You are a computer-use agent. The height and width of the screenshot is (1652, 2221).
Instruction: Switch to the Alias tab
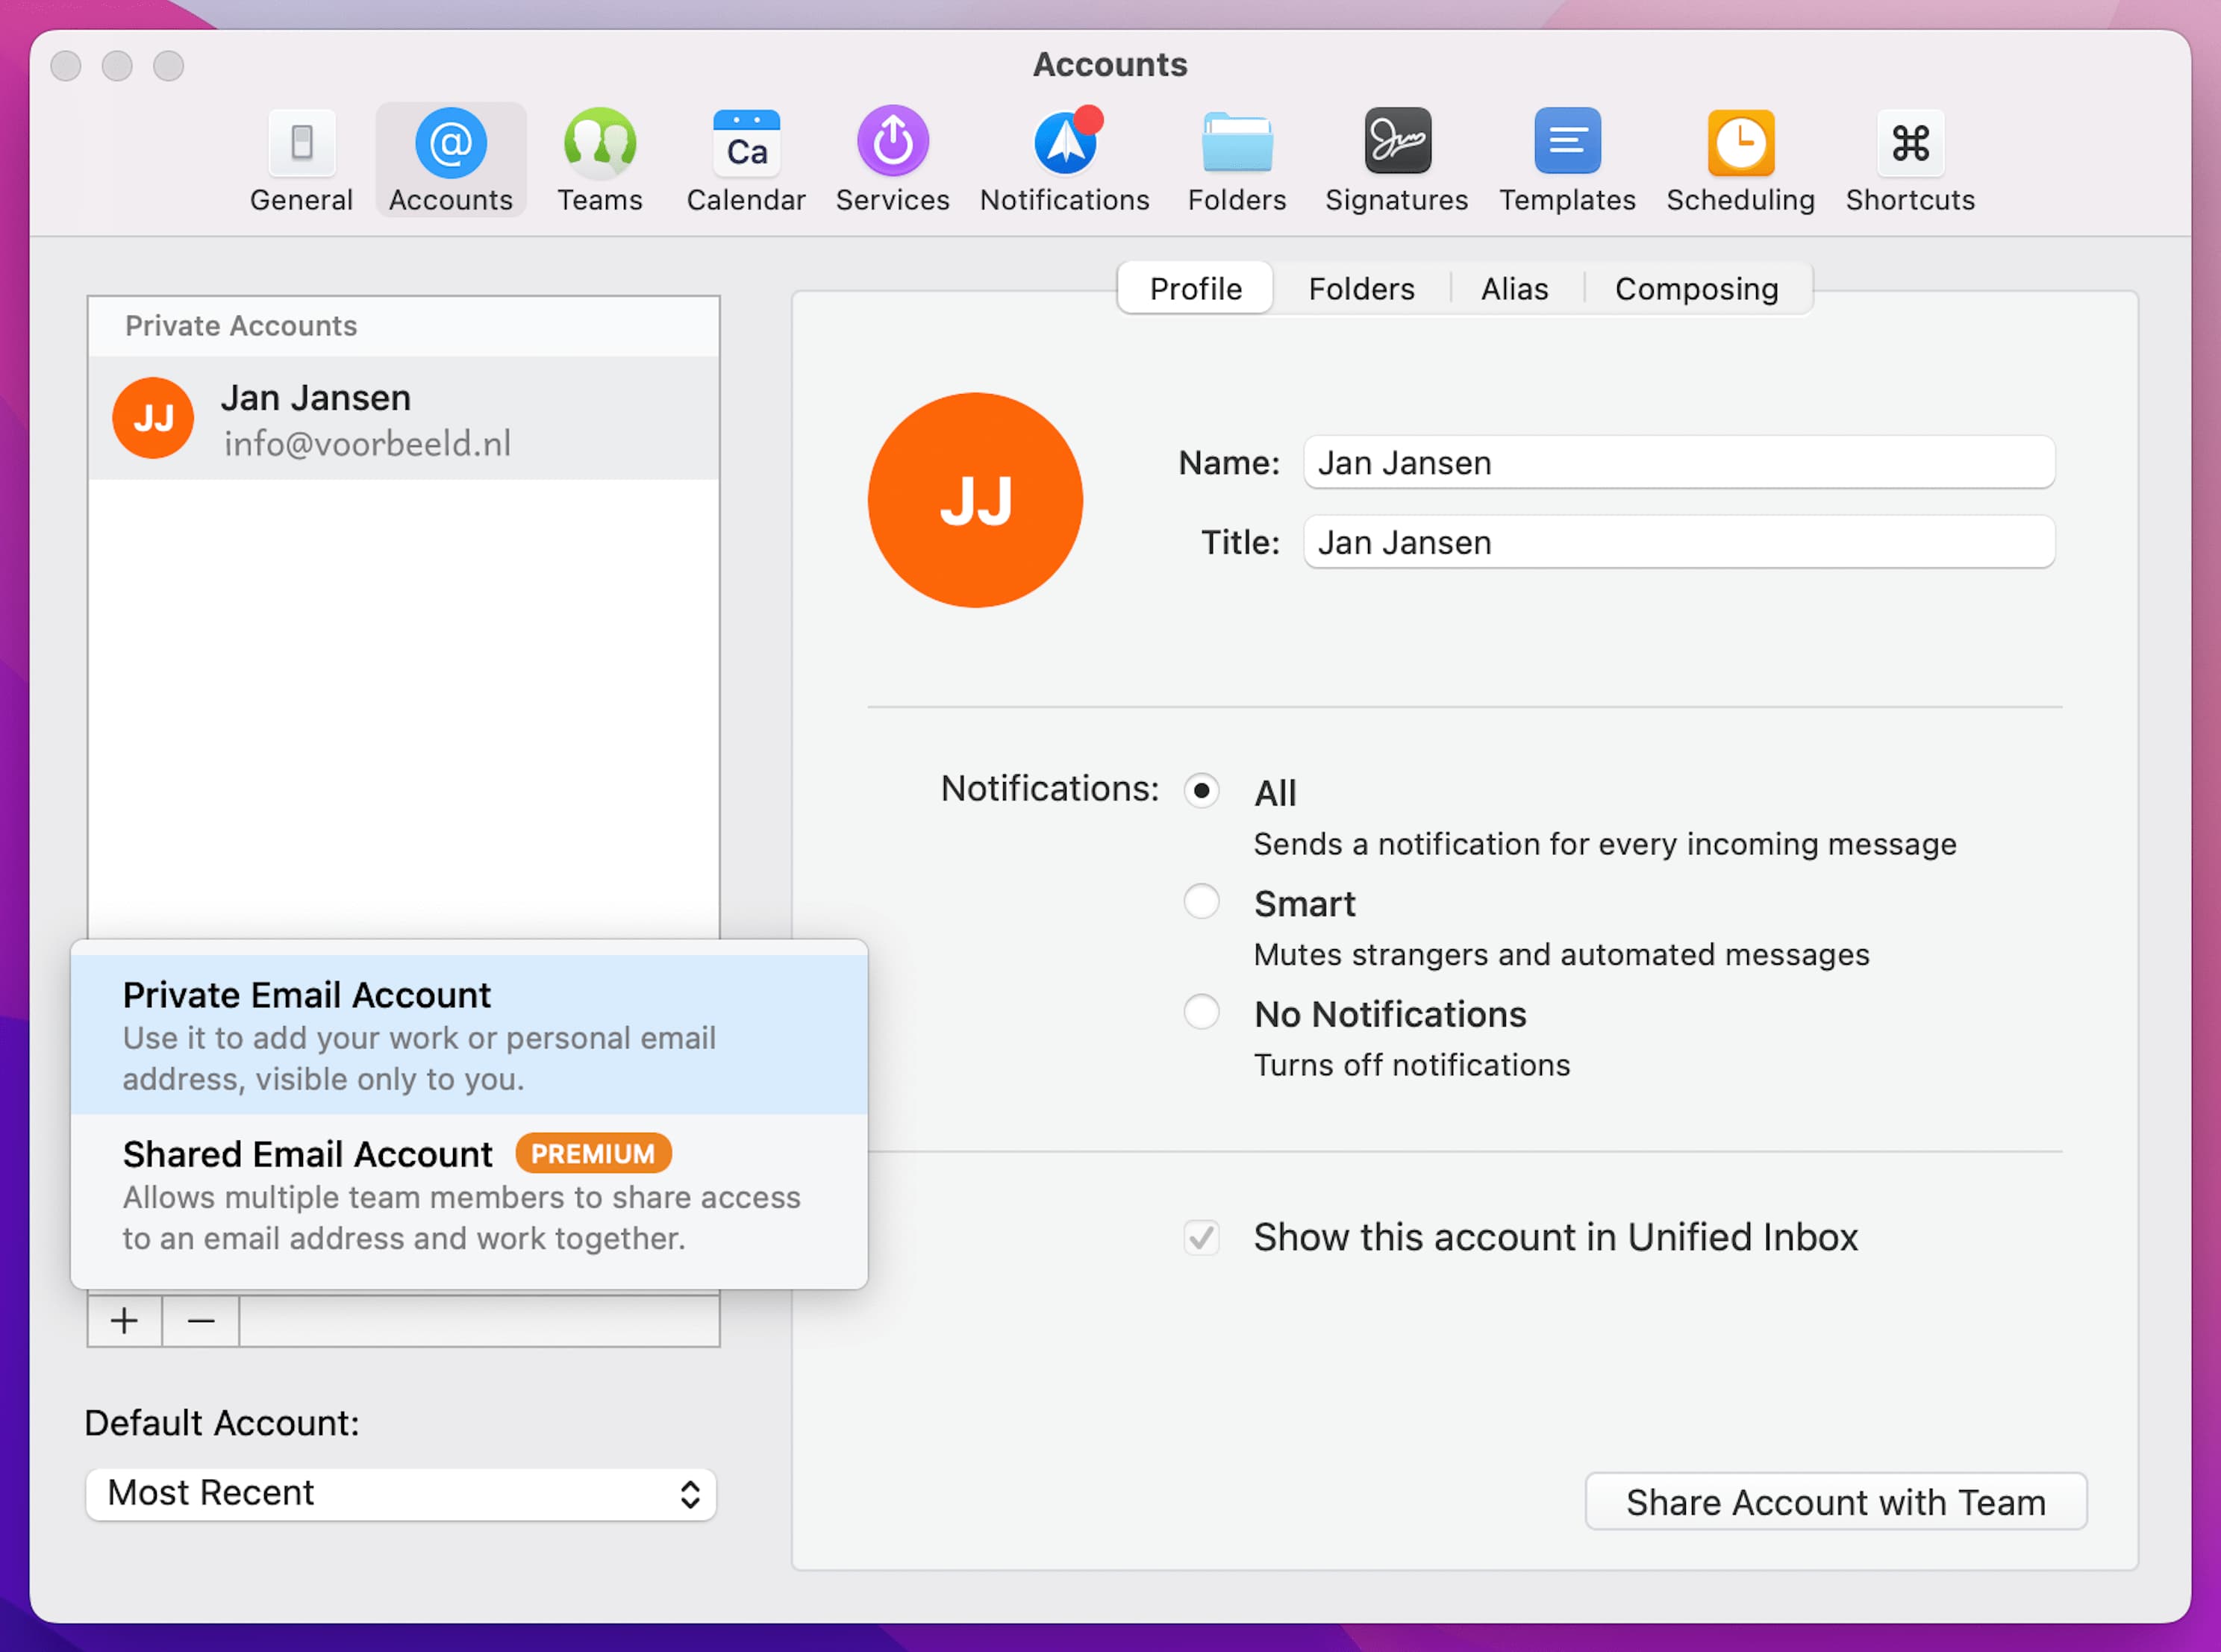pos(1514,288)
